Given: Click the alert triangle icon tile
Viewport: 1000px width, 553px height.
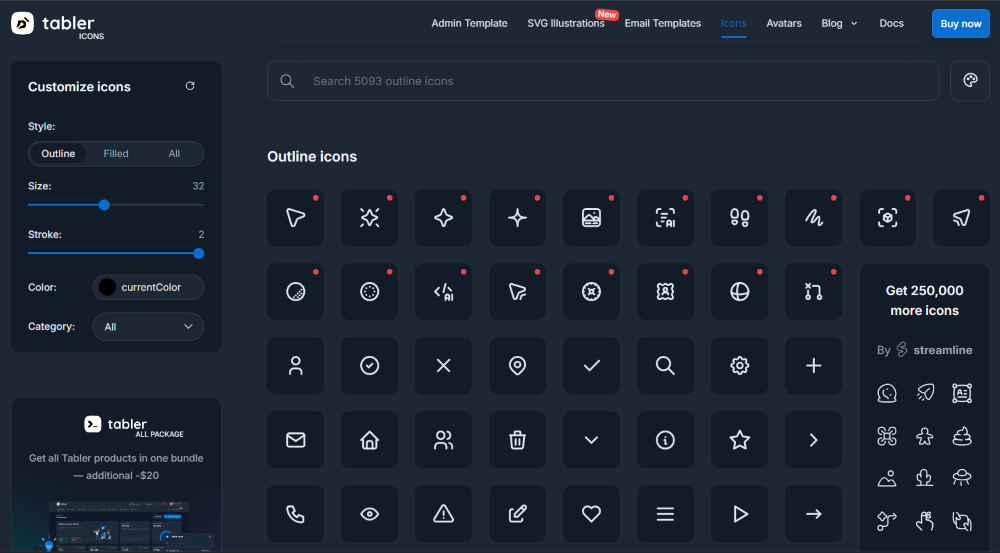Looking at the screenshot, I should tap(443, 513).
